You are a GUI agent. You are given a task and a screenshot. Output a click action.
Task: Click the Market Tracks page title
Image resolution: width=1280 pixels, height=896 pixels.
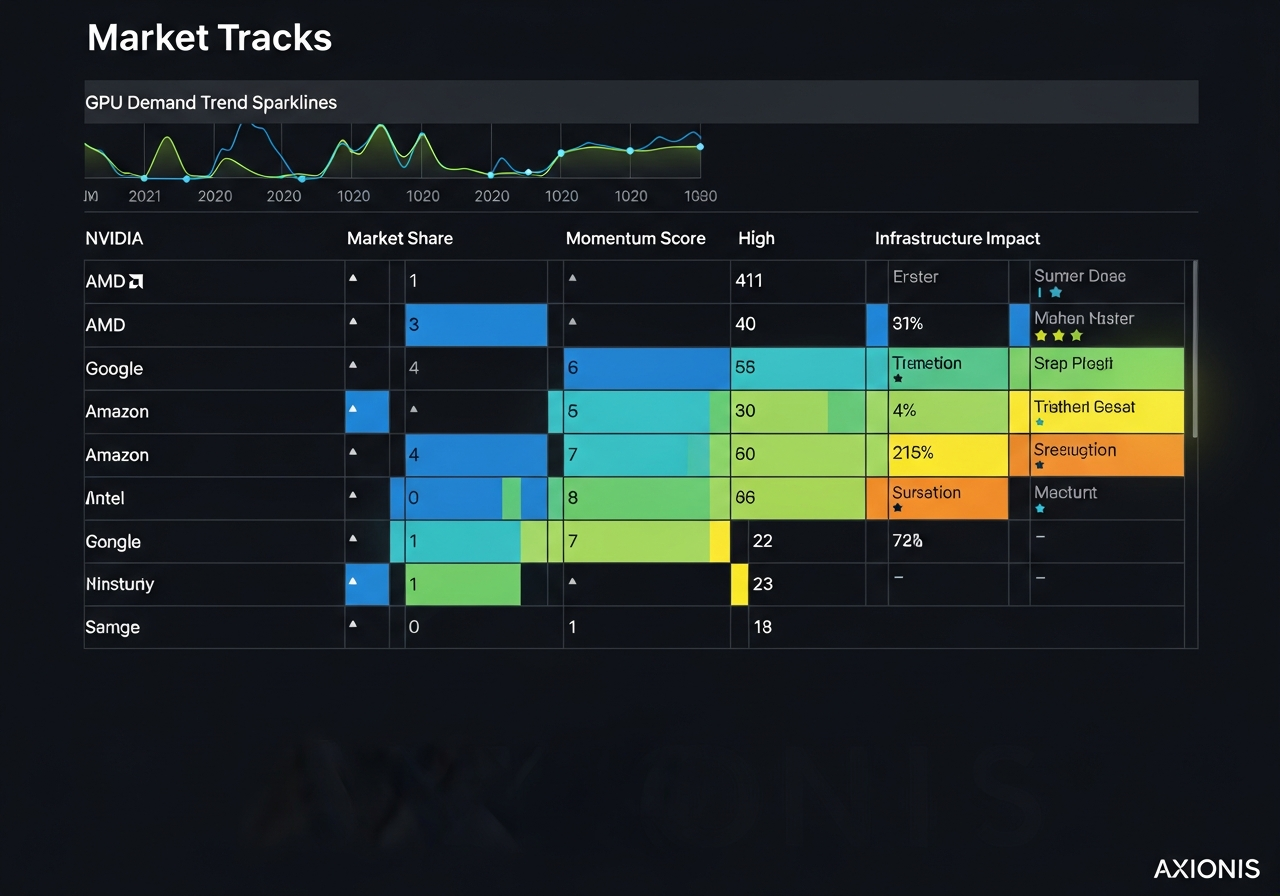[209, 37]
